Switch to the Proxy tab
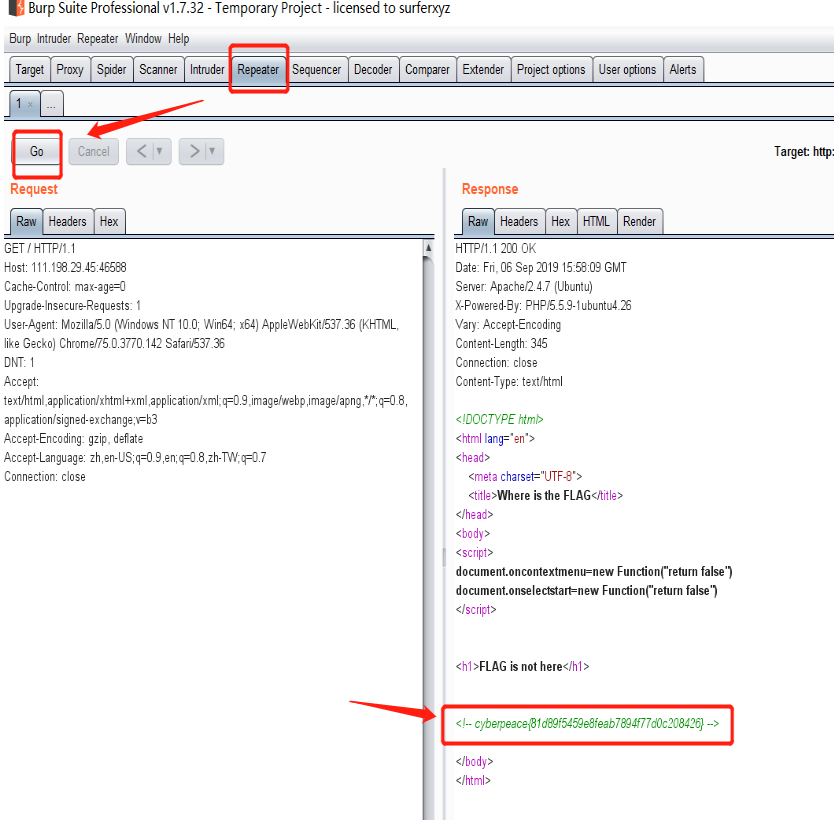Viewport: 834px width, 820px height. coord(70,70)
